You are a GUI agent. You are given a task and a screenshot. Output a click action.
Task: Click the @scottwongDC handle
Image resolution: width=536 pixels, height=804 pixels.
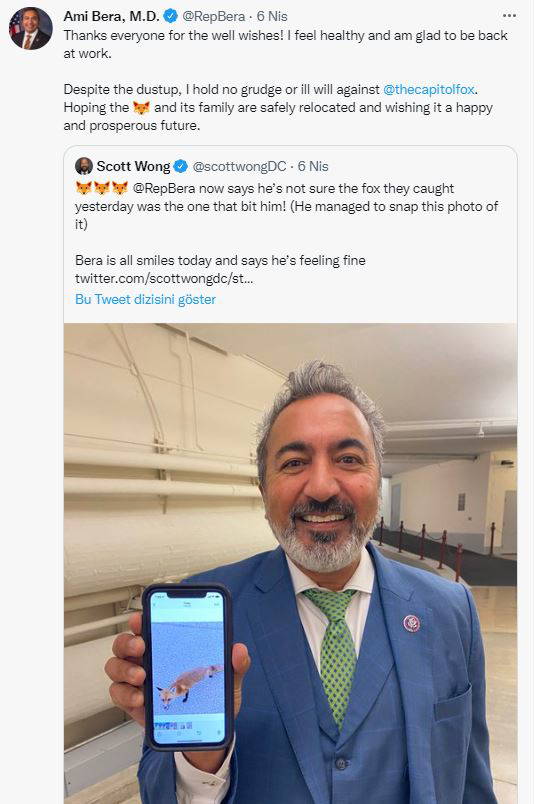pyautogui.click(x=239, y=167)
